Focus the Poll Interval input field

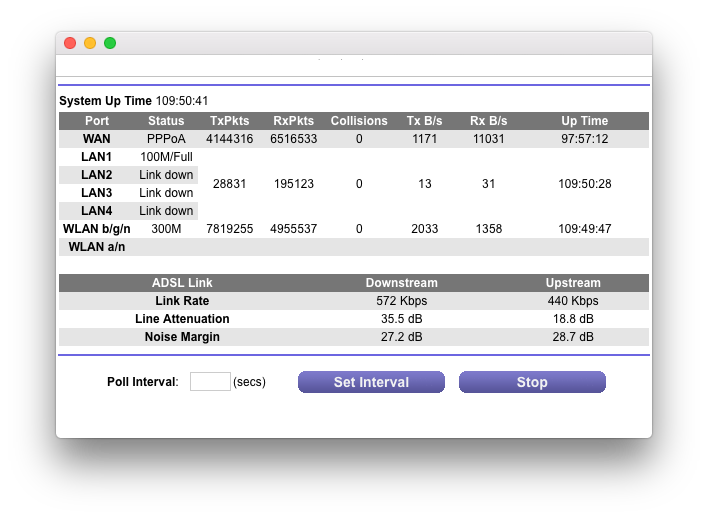pyautogui.click(x=210, y=382)
